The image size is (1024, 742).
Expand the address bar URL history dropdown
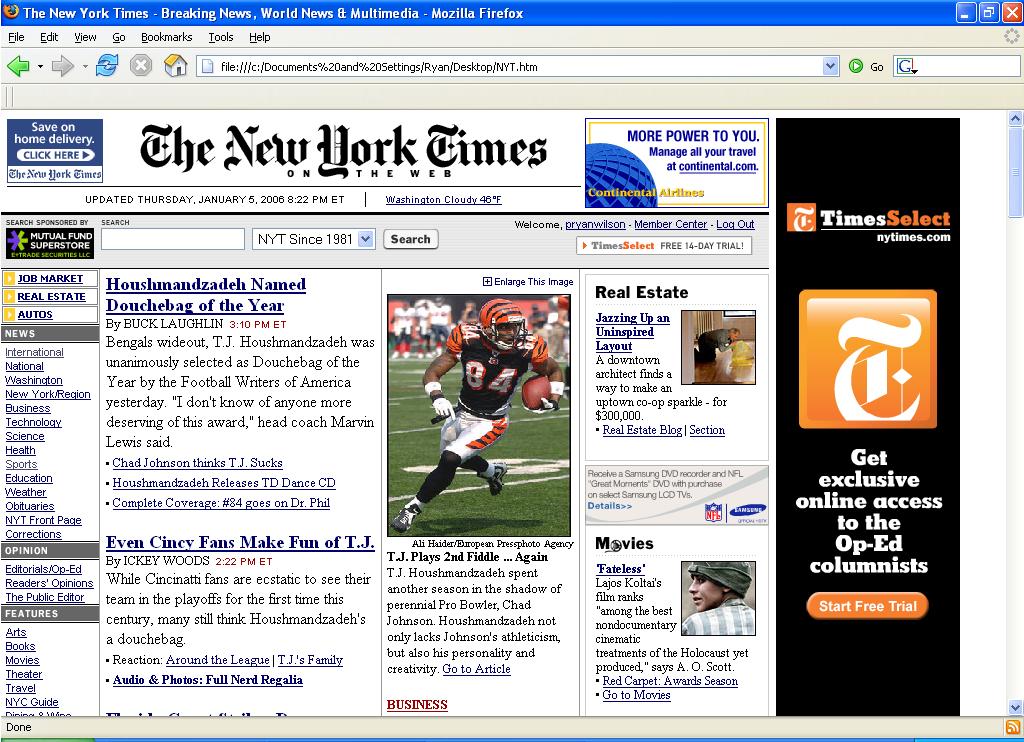coord(830,66)
